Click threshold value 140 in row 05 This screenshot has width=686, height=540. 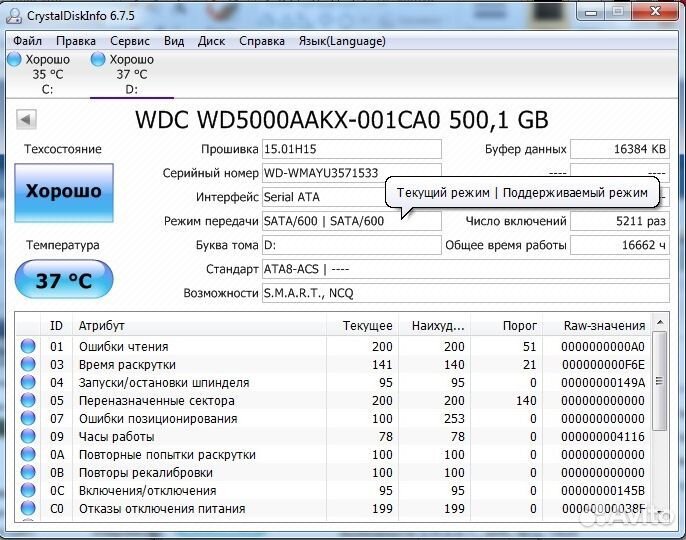pyautogui.click(x=526, y=400)
